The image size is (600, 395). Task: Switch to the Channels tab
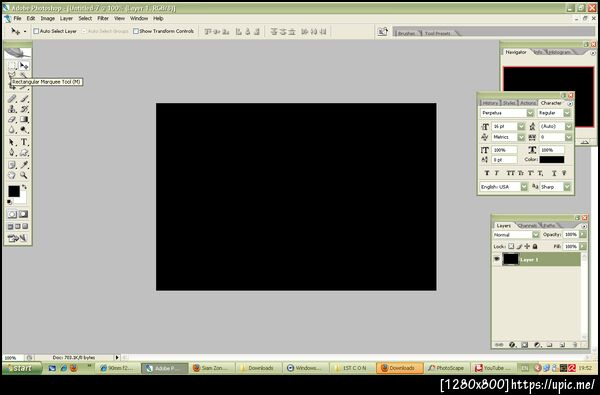527,226
